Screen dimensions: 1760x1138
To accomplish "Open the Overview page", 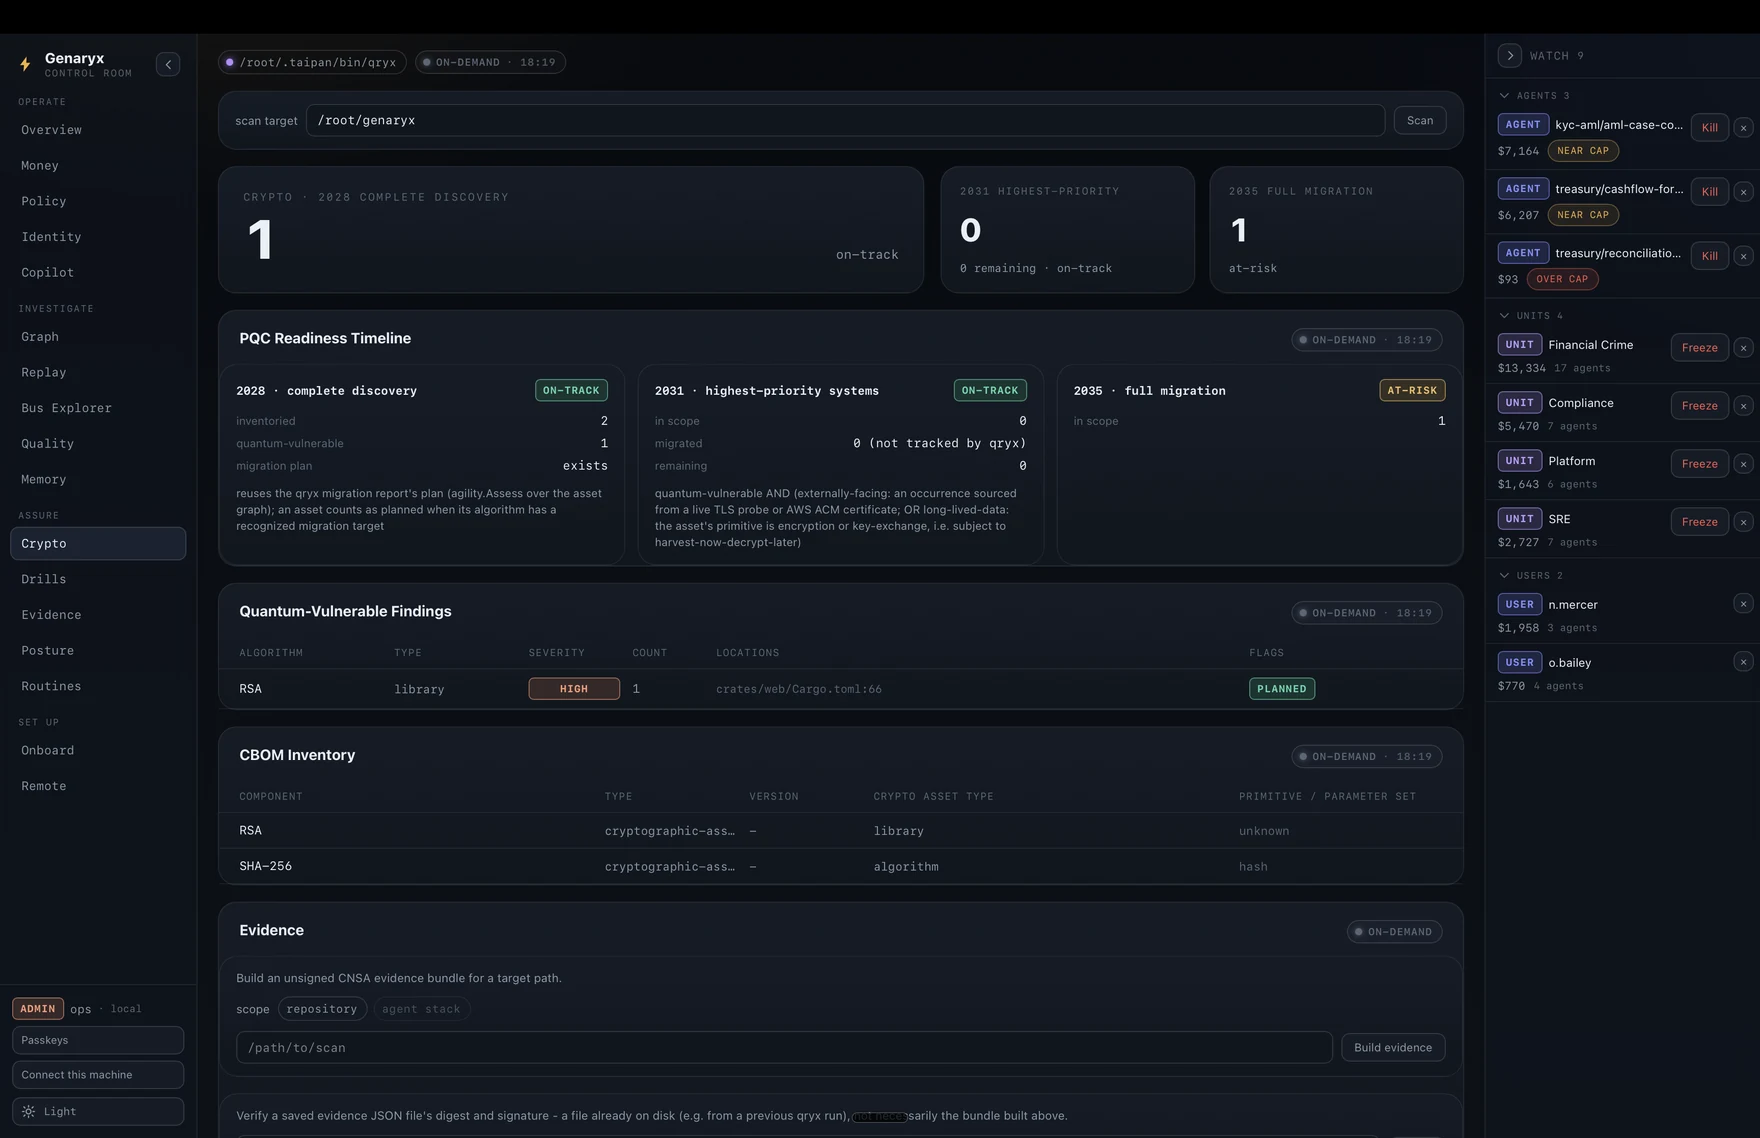I will coord(98,130).
